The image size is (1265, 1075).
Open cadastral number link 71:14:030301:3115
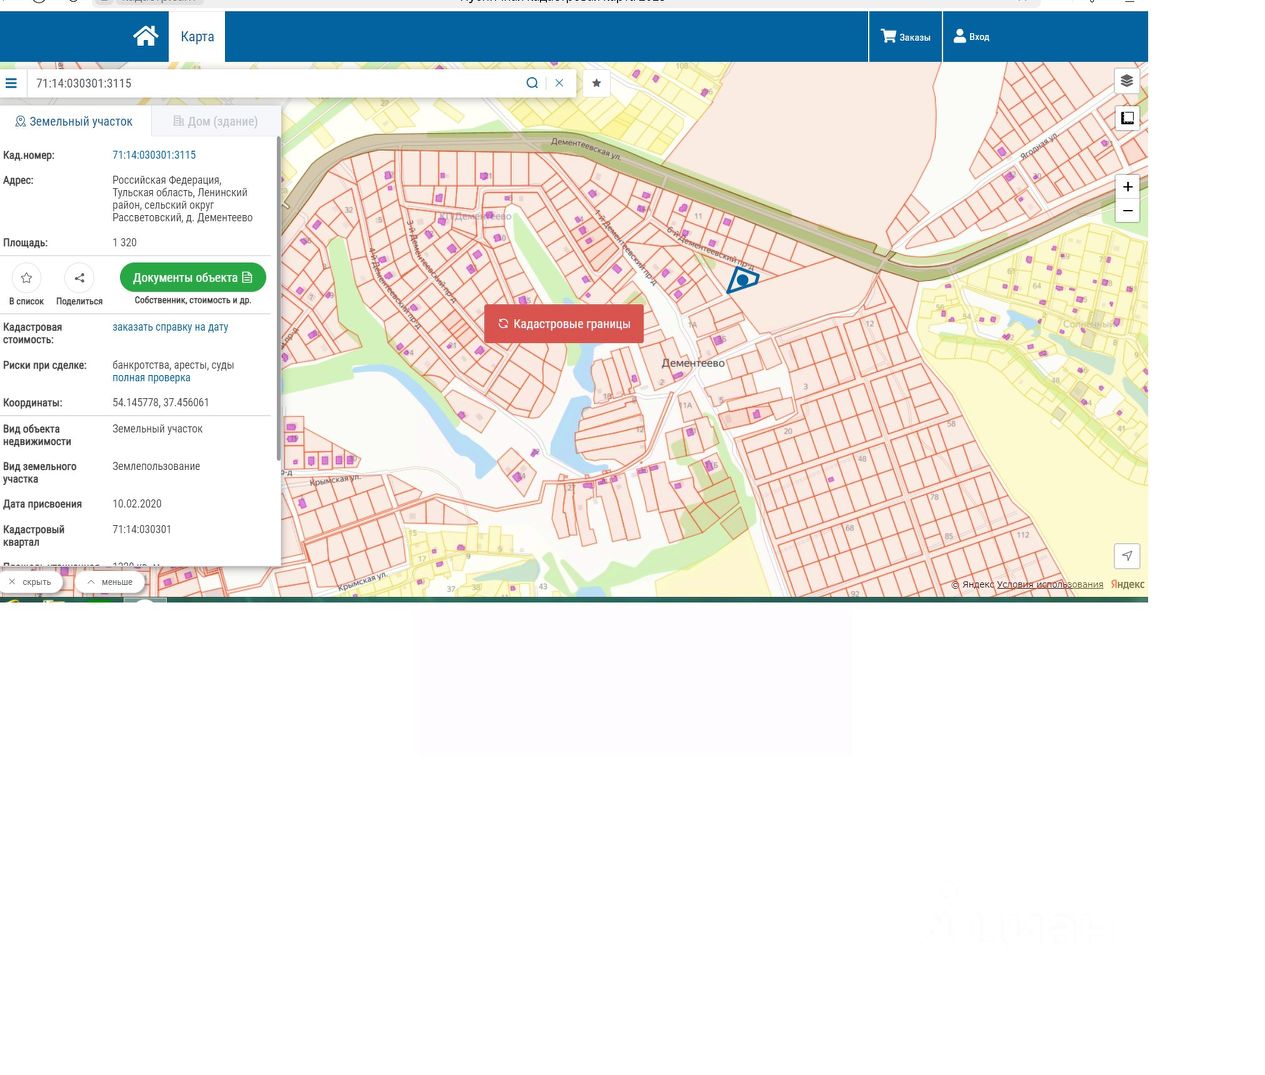pos(154,155)
